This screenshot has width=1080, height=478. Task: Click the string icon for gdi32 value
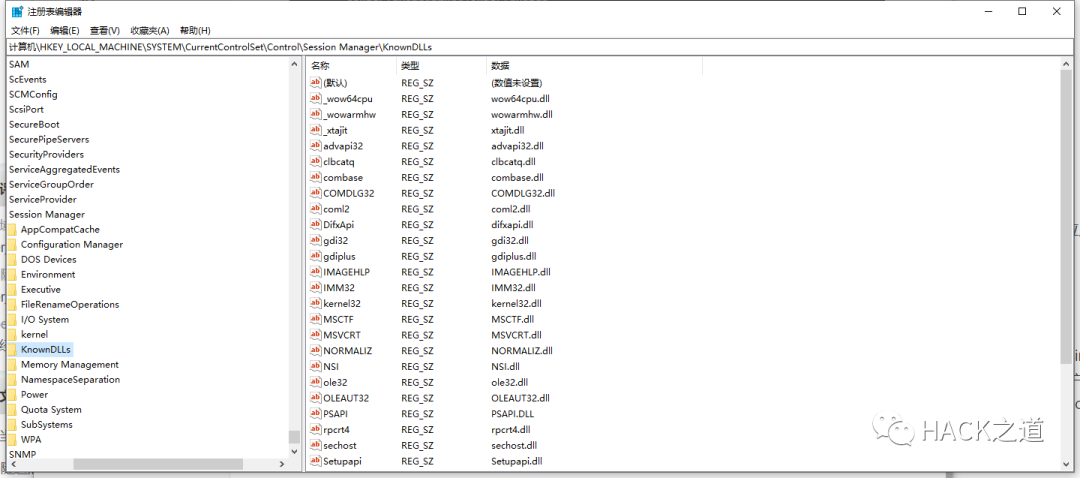[316, 240]
